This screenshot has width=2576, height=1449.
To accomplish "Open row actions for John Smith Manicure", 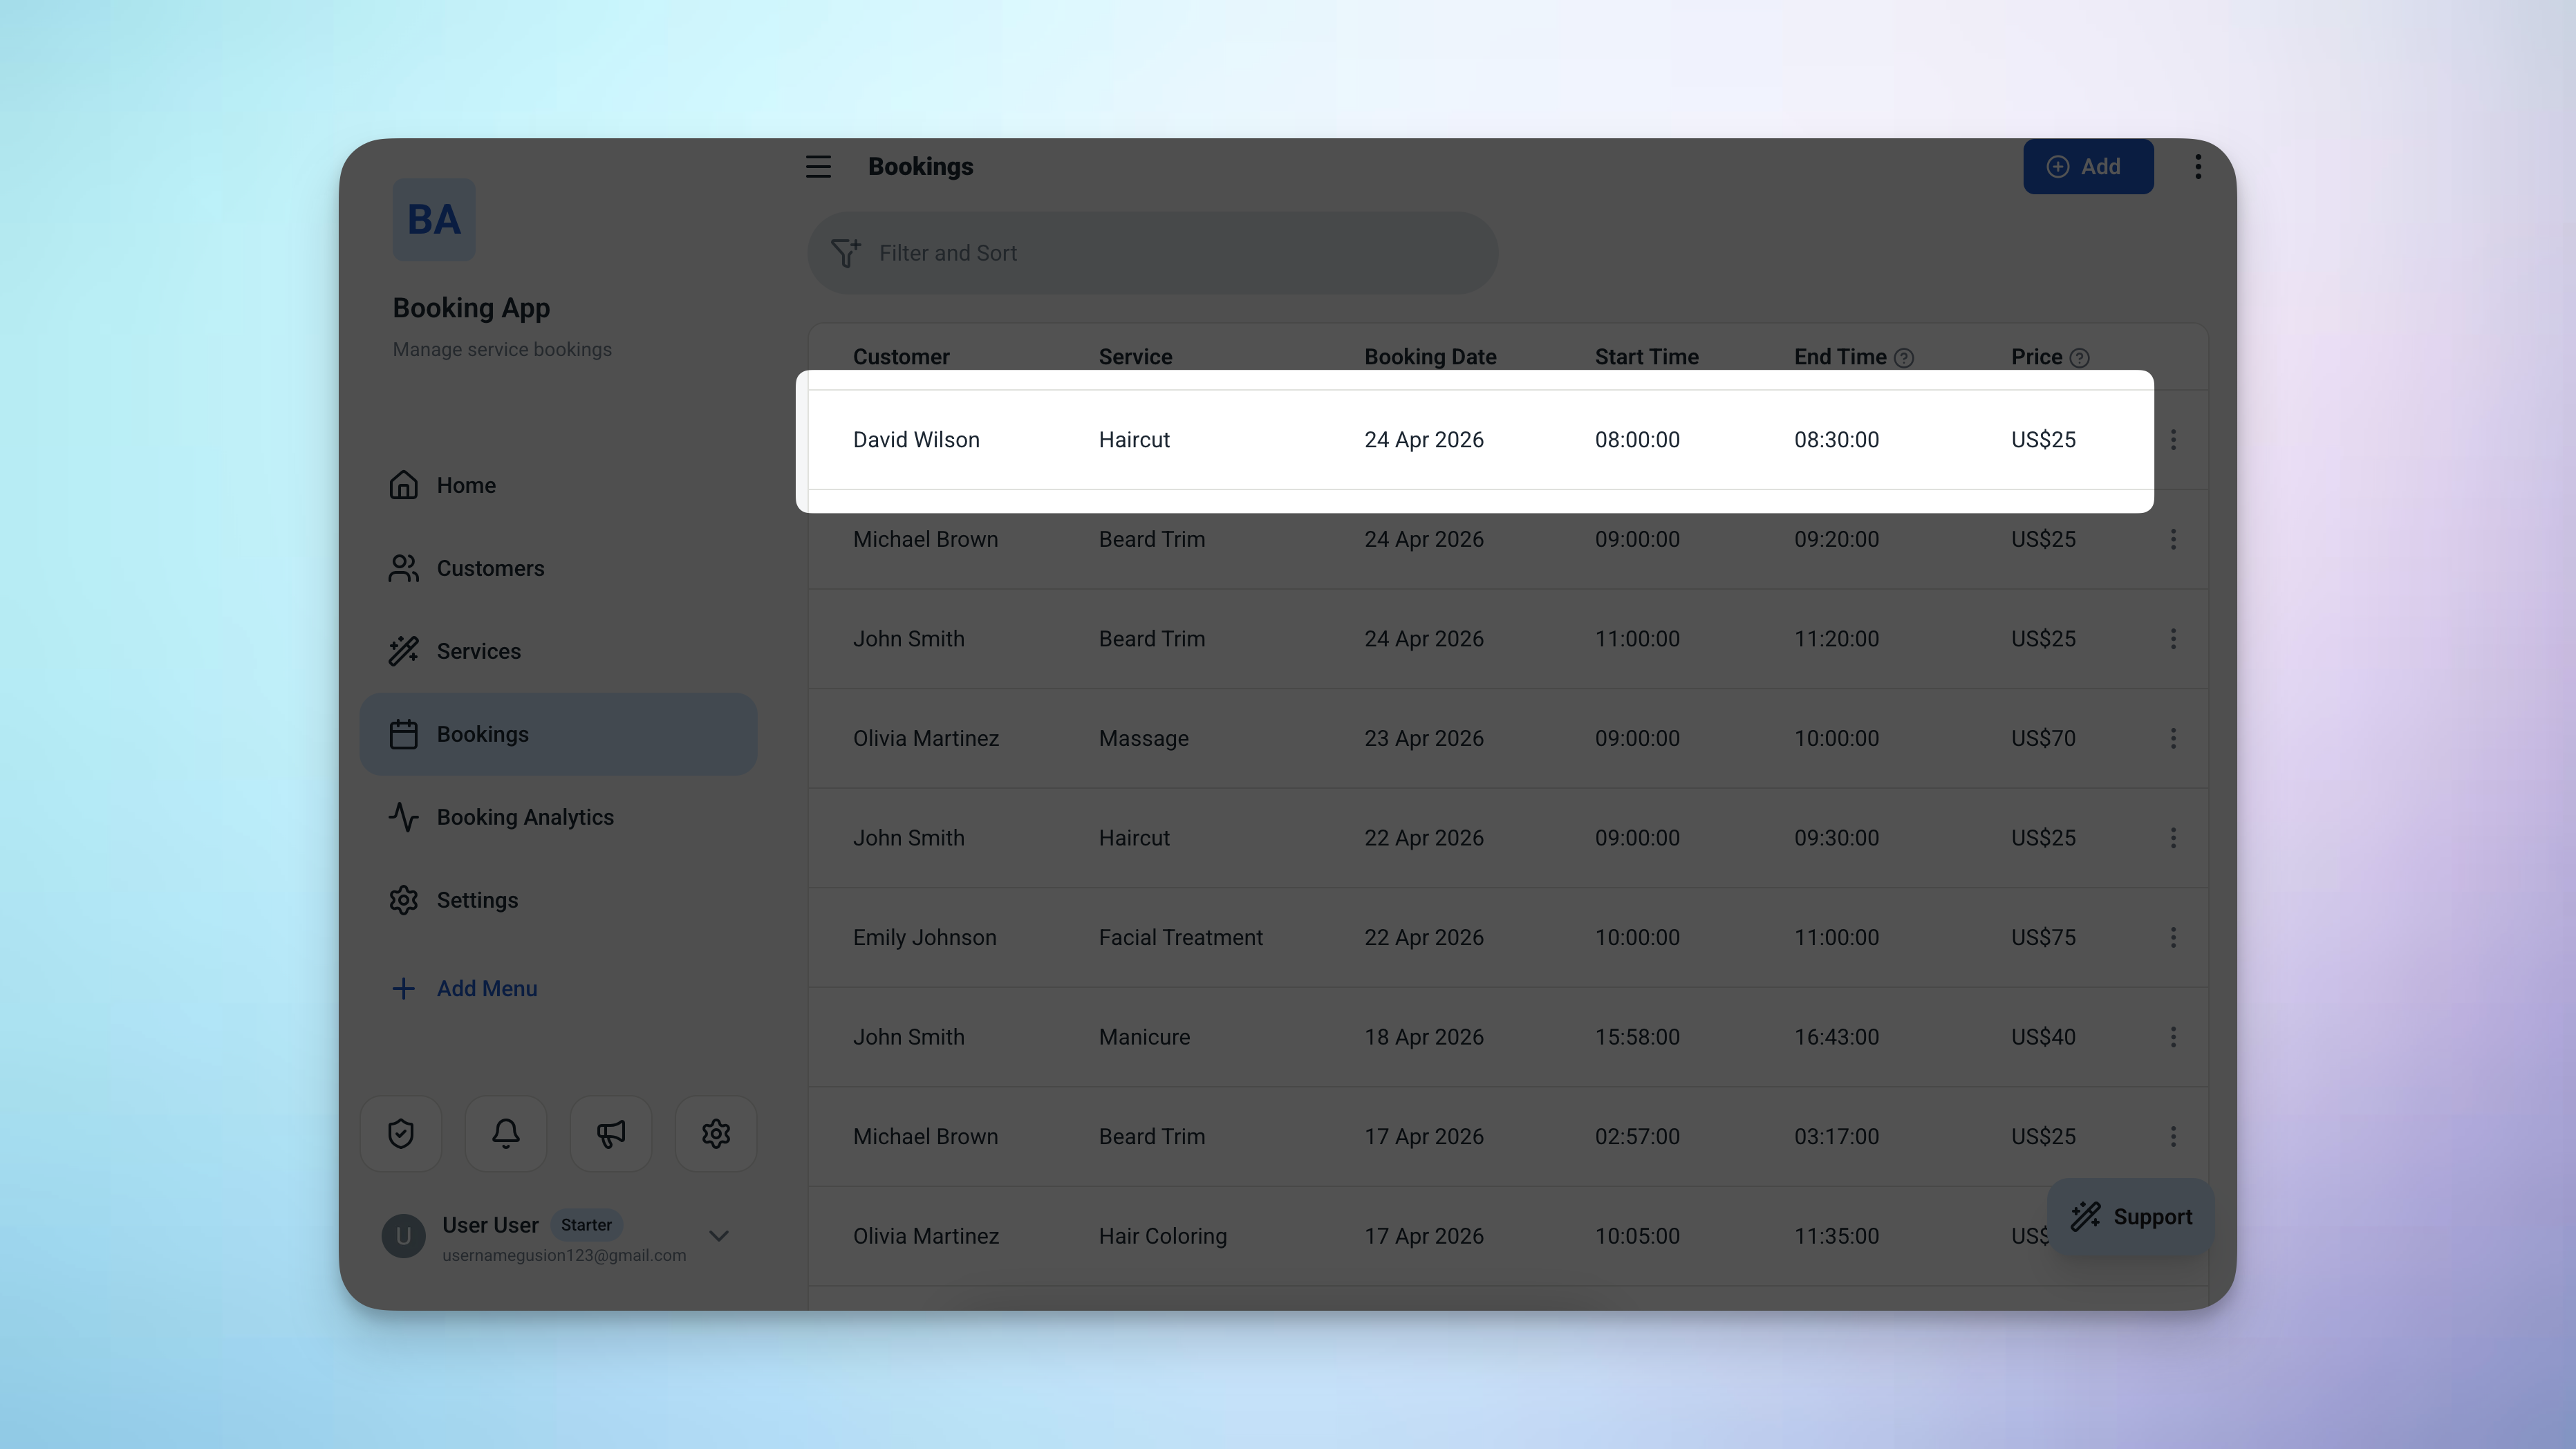I will (2173, 1037).
